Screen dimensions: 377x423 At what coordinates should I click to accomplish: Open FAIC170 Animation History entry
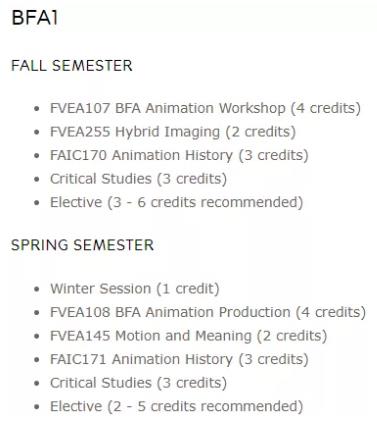[x=179, y=155]
